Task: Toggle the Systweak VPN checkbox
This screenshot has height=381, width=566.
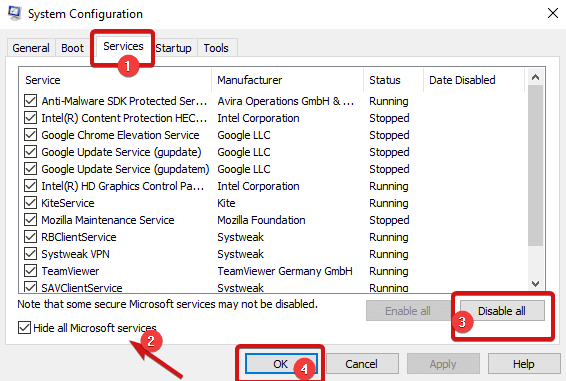Action: point(31,254)
